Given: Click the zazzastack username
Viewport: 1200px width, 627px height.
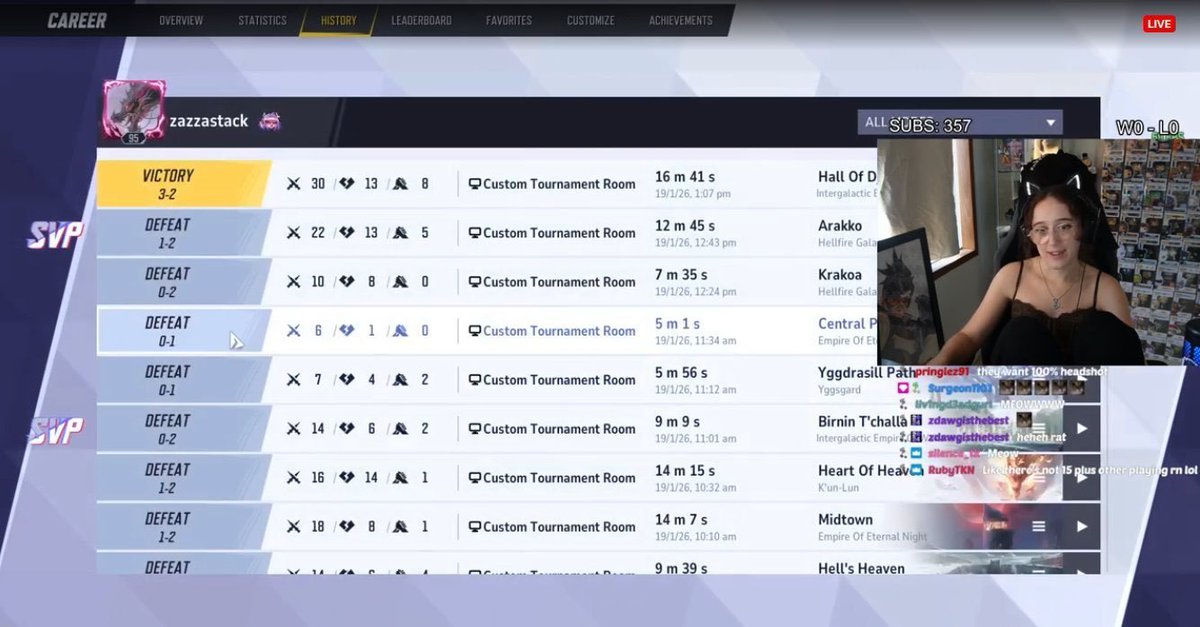Looking at the screenshot, I should (208, 121).
